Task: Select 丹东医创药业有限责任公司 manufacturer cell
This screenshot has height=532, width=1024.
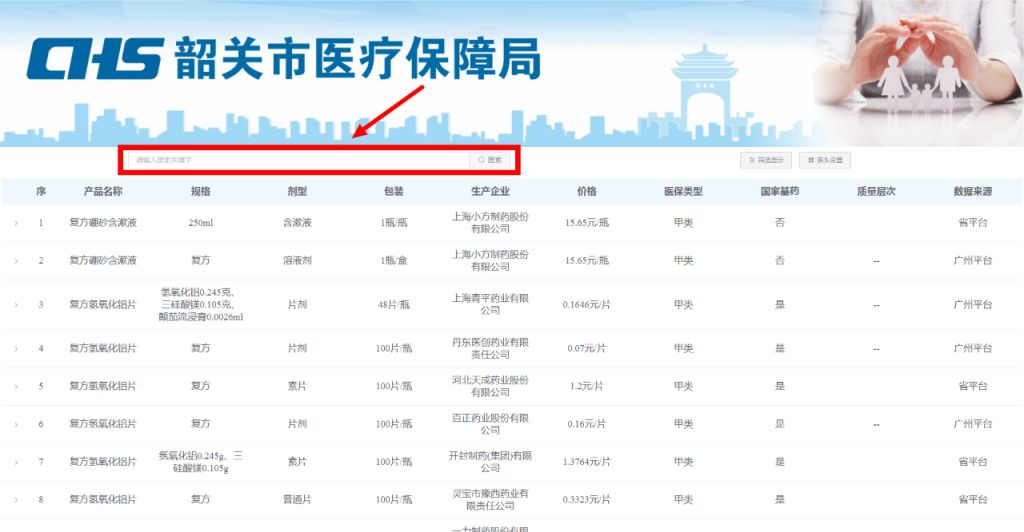Action: tap(490, 349)
